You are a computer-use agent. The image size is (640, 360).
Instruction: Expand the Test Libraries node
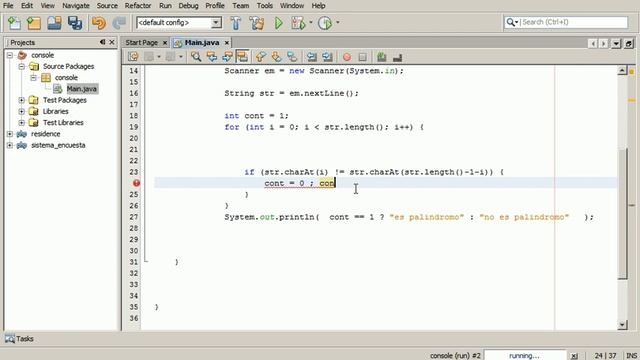click(x=22, y=122)
